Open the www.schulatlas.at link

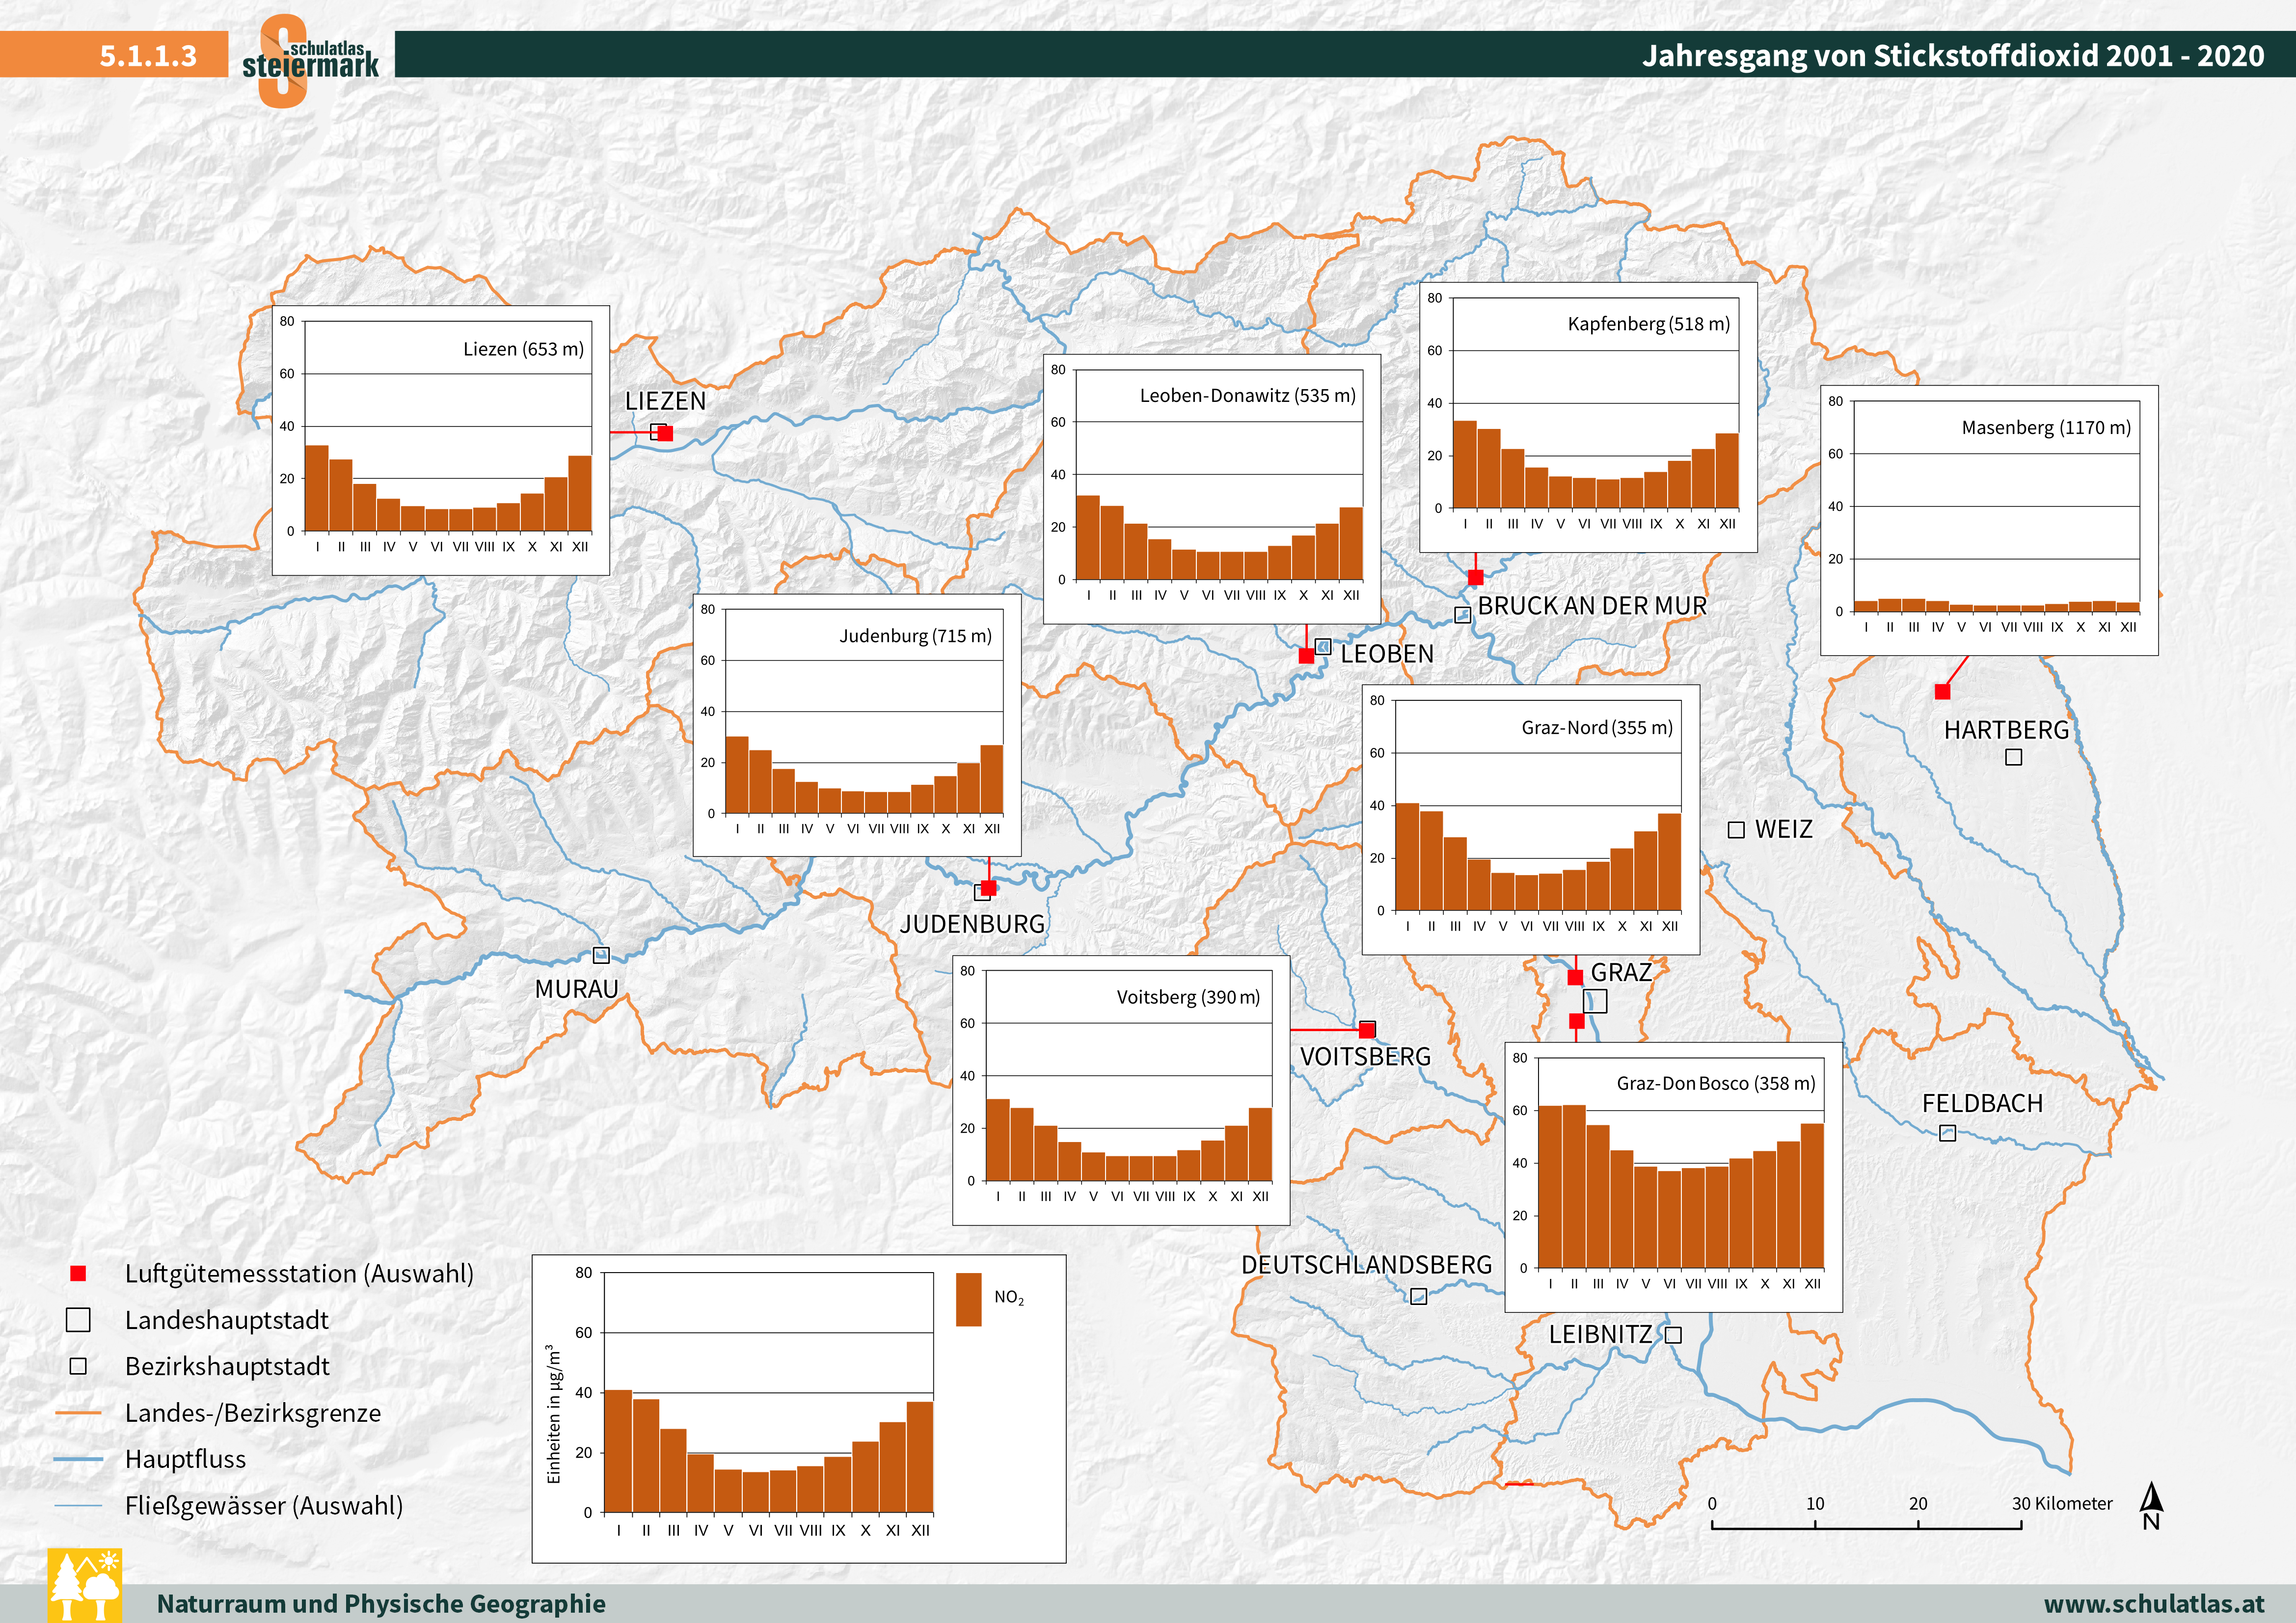click(2154, 1603)
